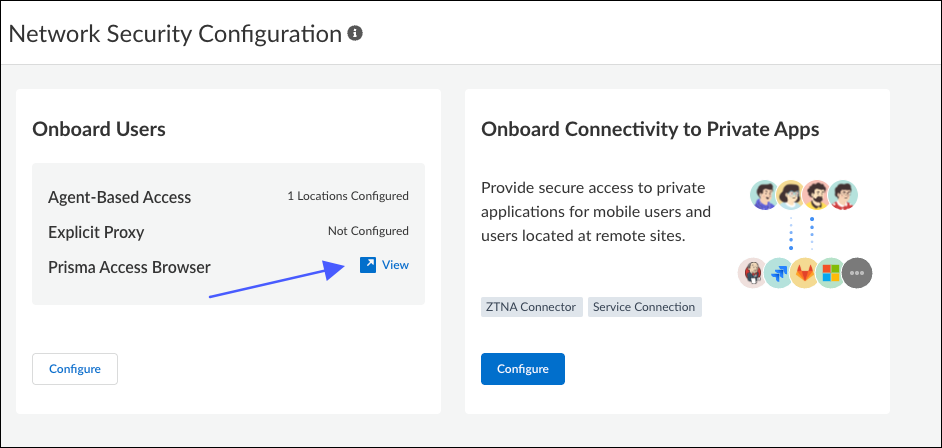Select the blonde user avatar with glasses

[791, 195]
